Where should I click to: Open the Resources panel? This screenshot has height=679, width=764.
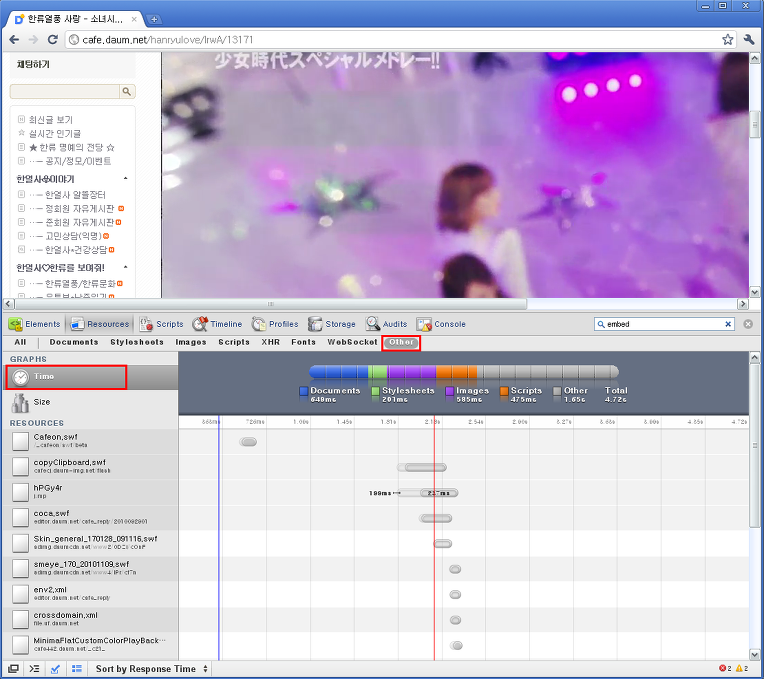pyautogui.click(x=100, y=324)
